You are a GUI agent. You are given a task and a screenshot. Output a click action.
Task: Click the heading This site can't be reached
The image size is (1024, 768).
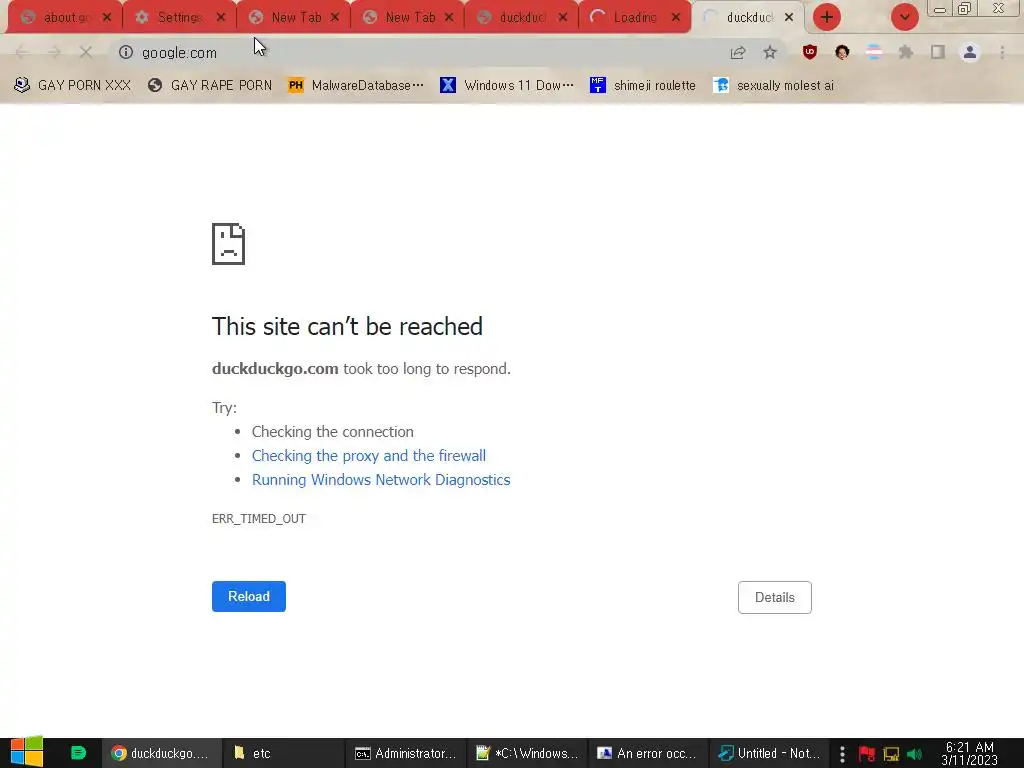pyautogui.click(x=347, y=326)
